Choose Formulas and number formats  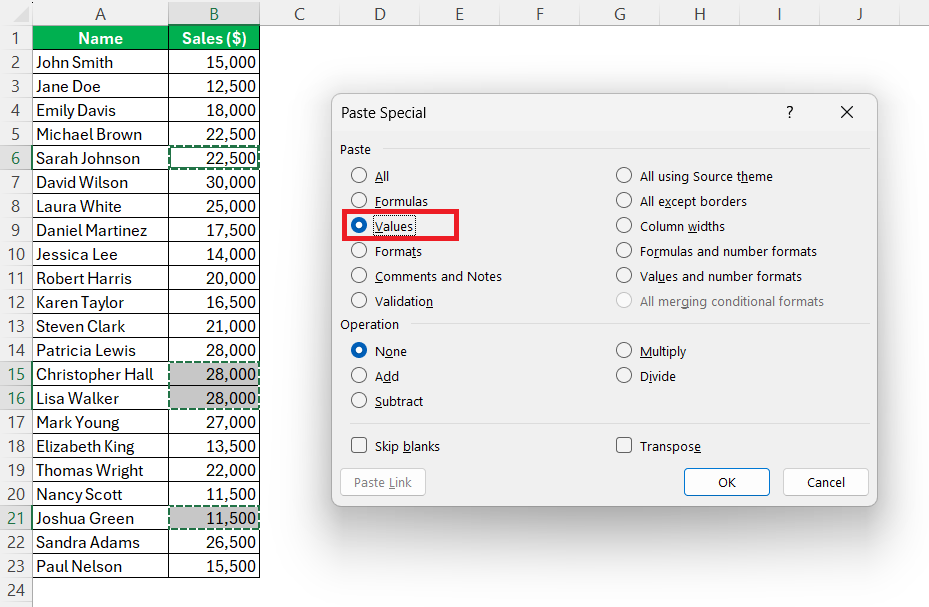tap(716, 251)
